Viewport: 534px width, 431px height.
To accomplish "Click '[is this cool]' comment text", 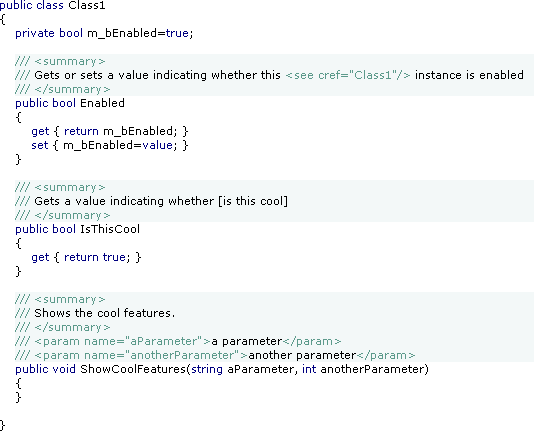I will [253, 201].
